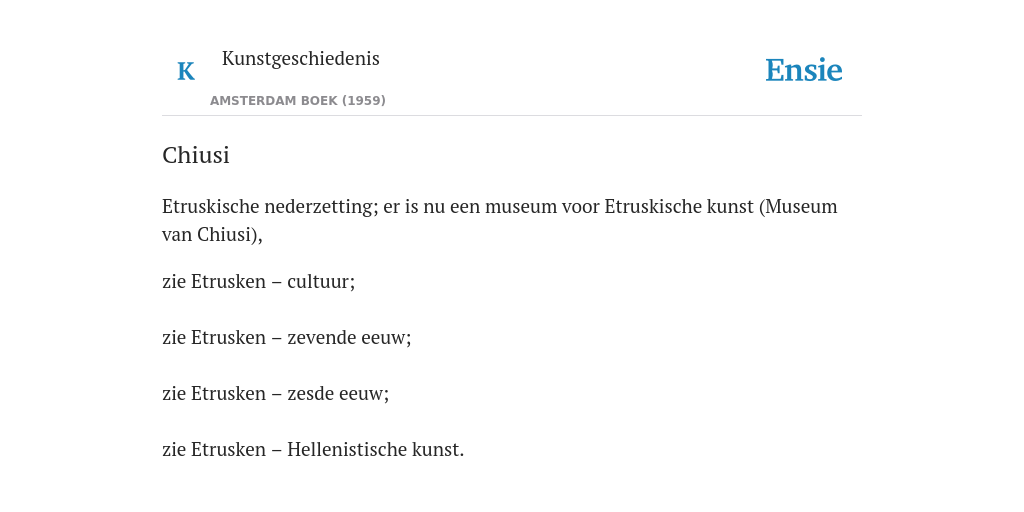The width and height of the screenshot is (1024, 512).
Task: Click the Chiusi article heading
Action: 196,155
